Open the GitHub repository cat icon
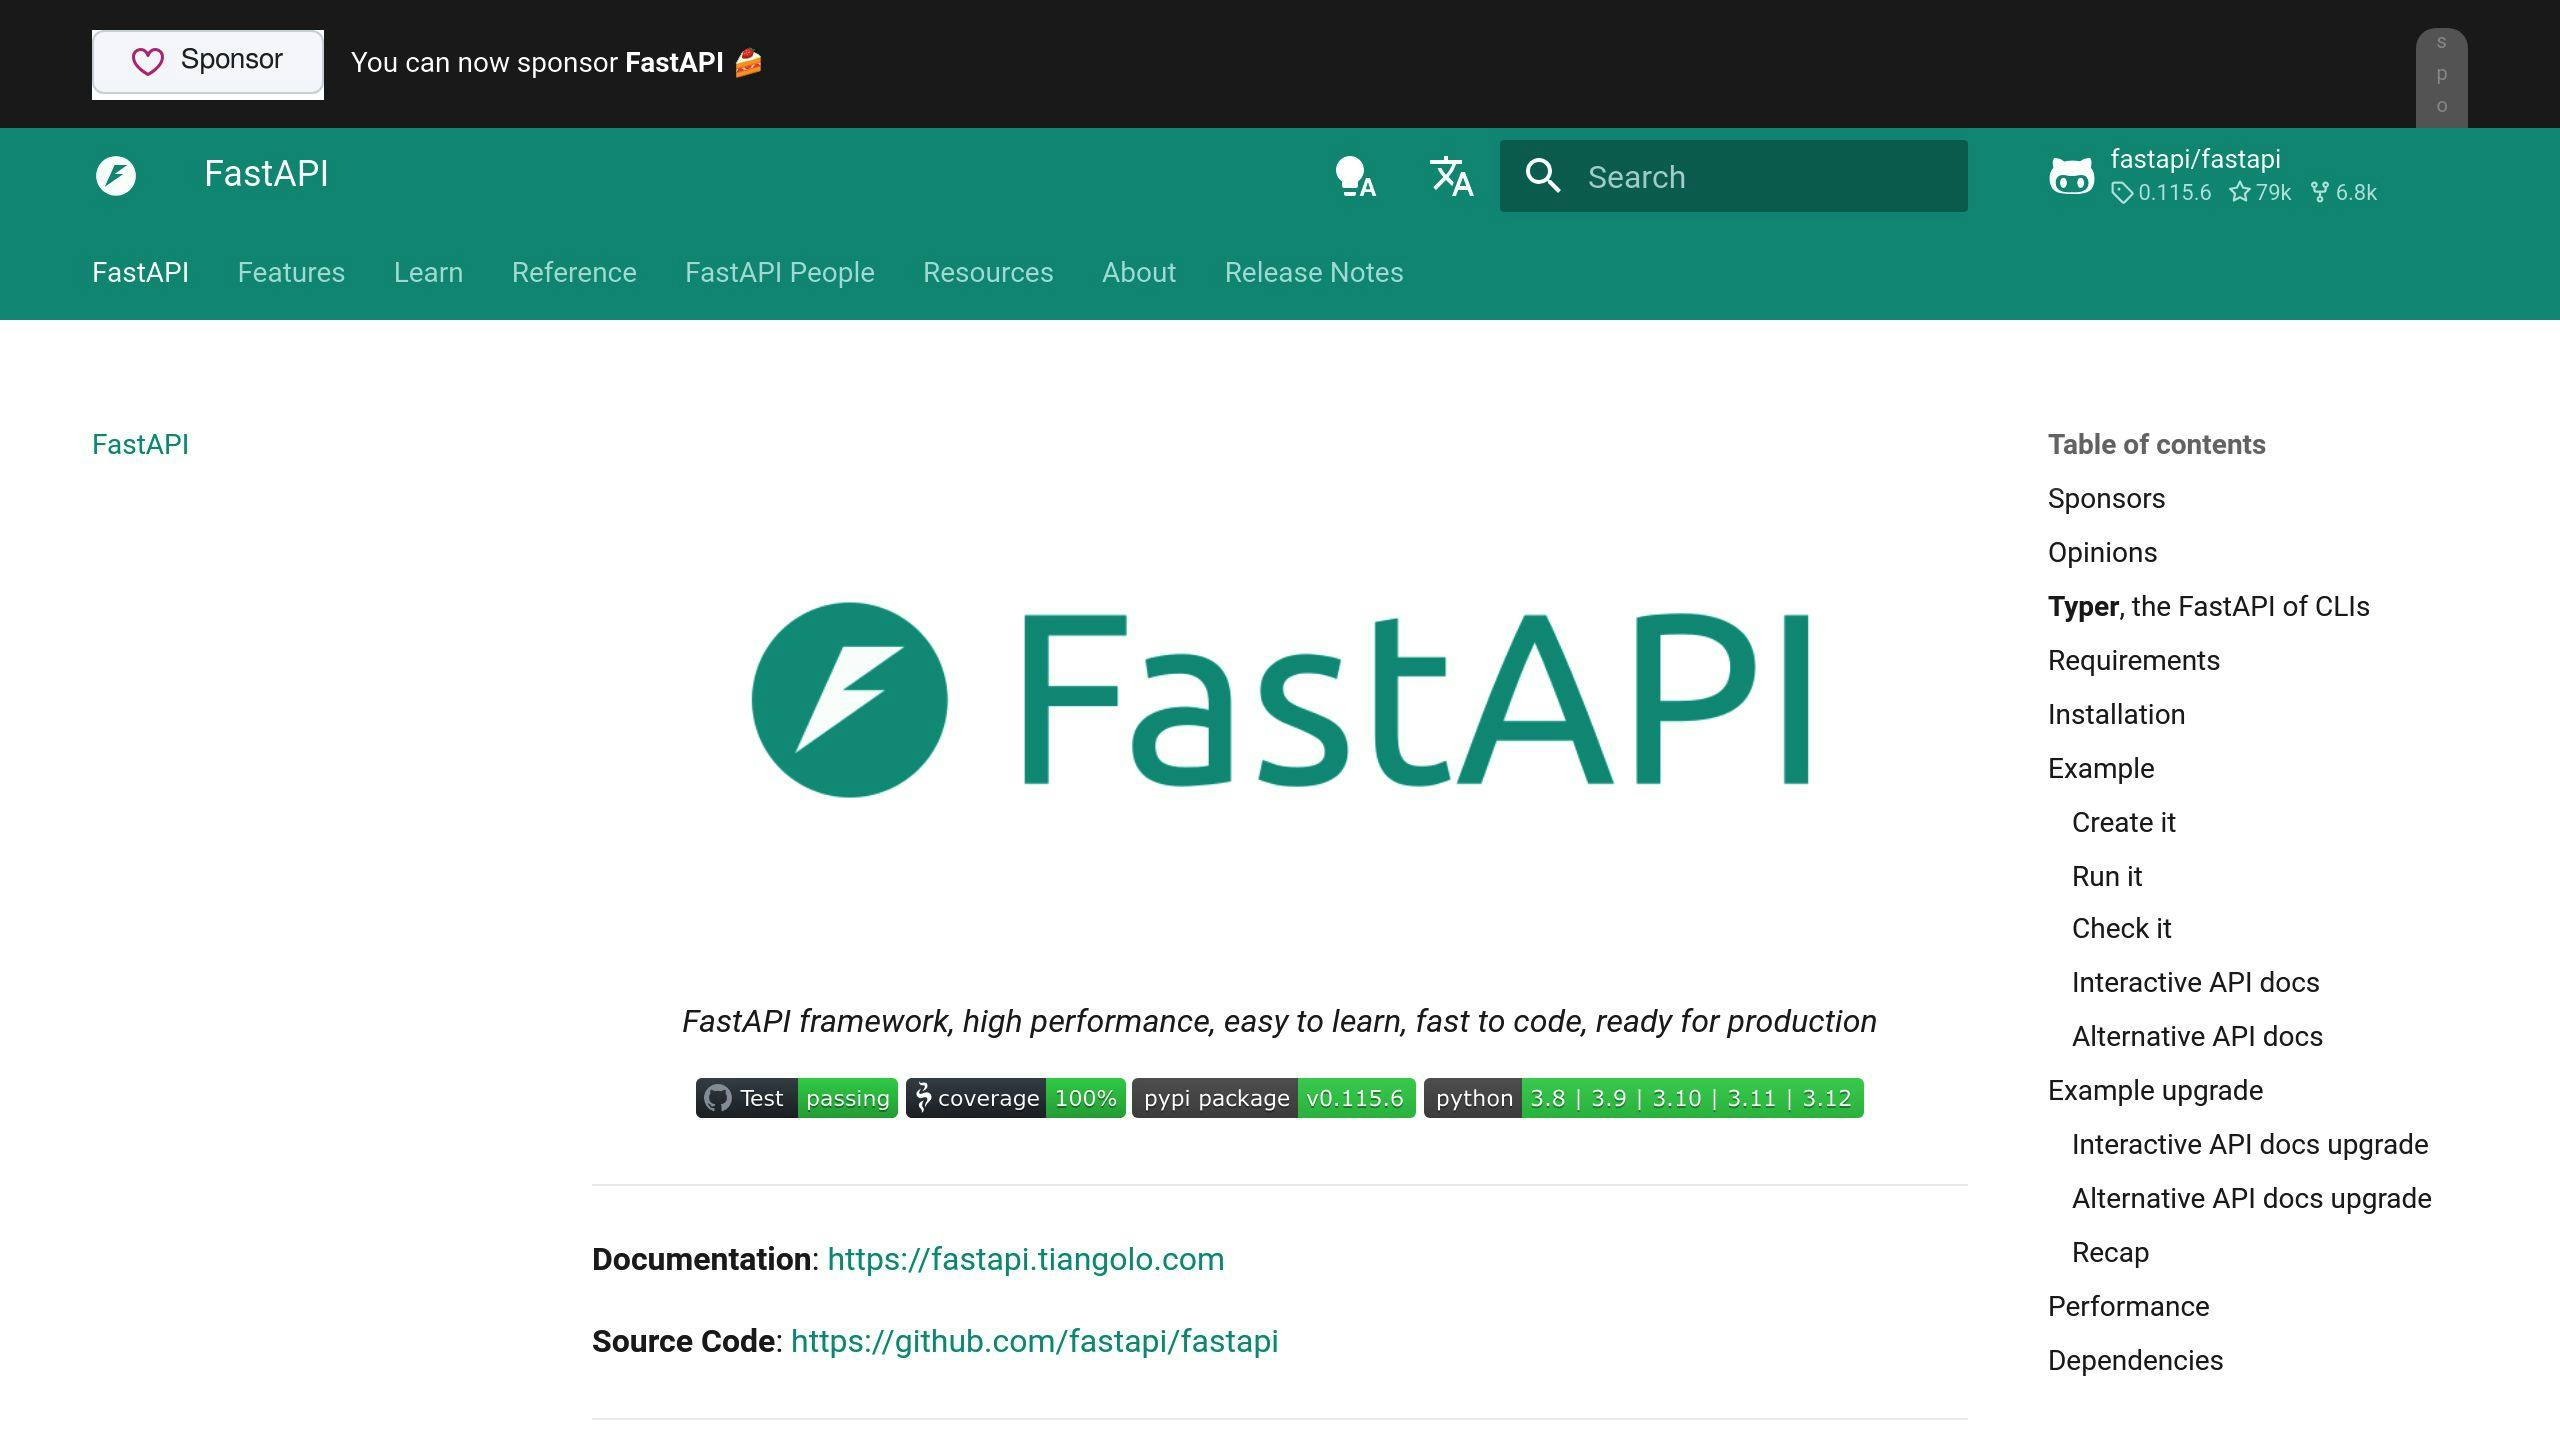The width and height of the screenshot is (2560, 1440). tap(2071, 176)
